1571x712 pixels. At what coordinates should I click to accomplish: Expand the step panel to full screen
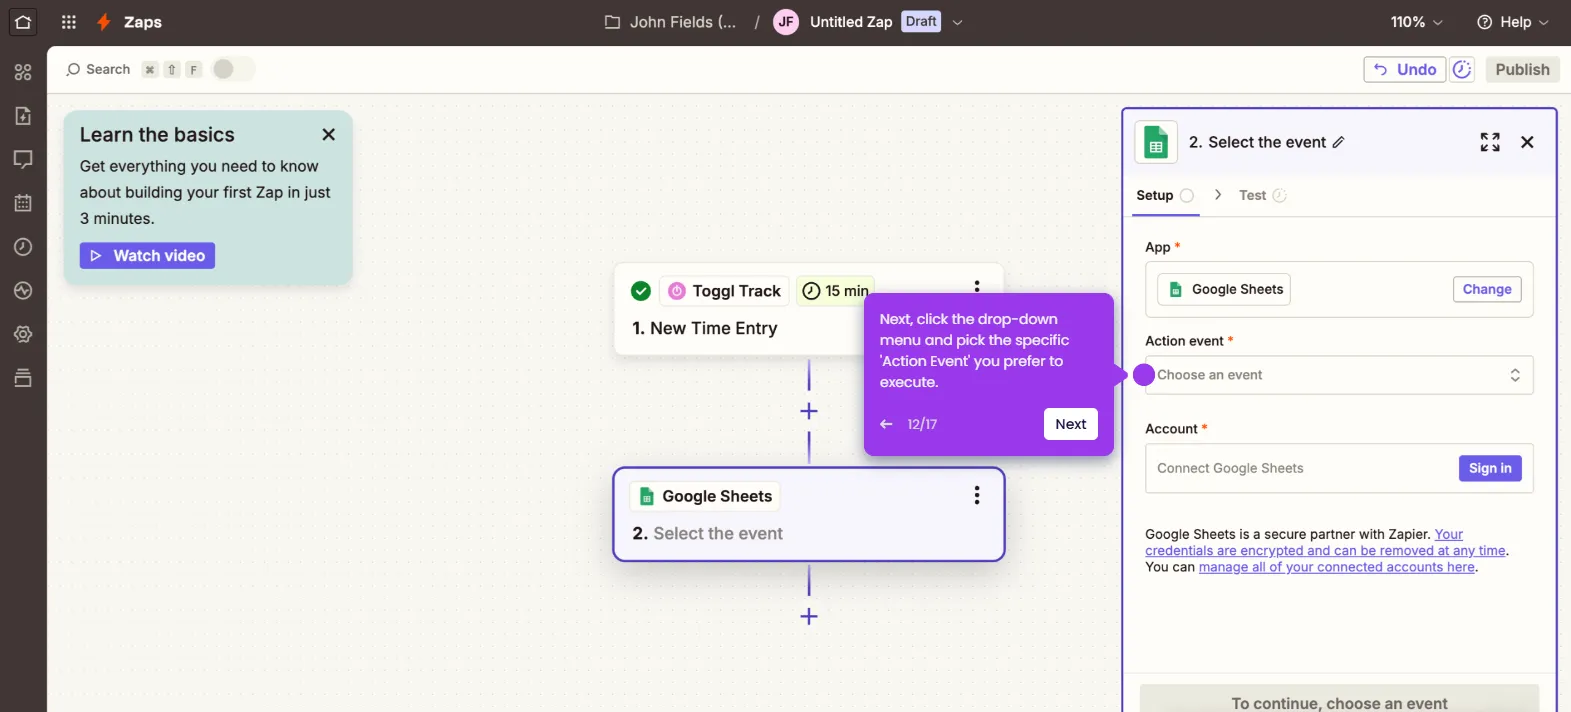pyautogui.click(x=1490, y=142)
